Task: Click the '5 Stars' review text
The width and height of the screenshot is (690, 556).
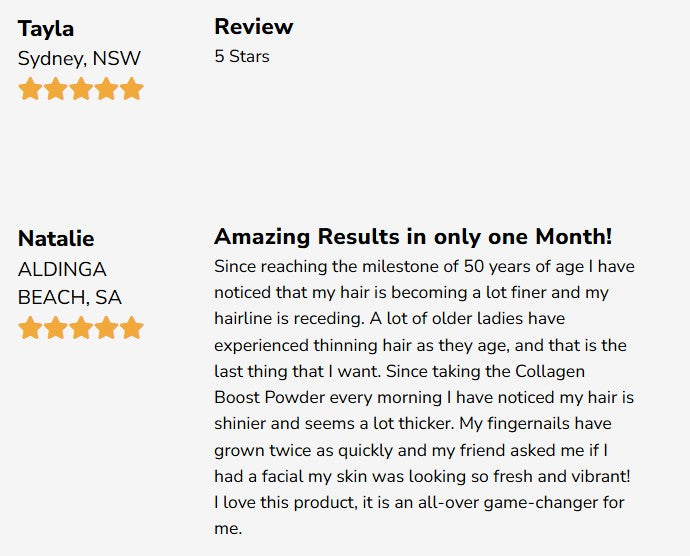Action: click(x=241, y=56)
